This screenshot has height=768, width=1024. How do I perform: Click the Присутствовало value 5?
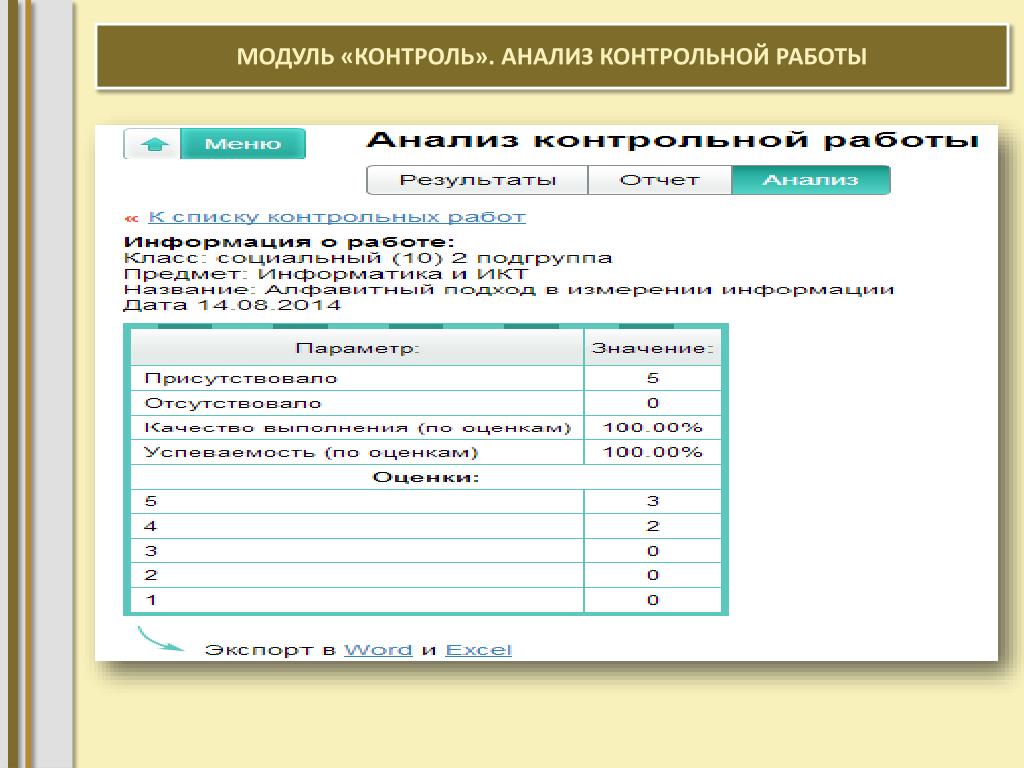[x=652, y=378]
